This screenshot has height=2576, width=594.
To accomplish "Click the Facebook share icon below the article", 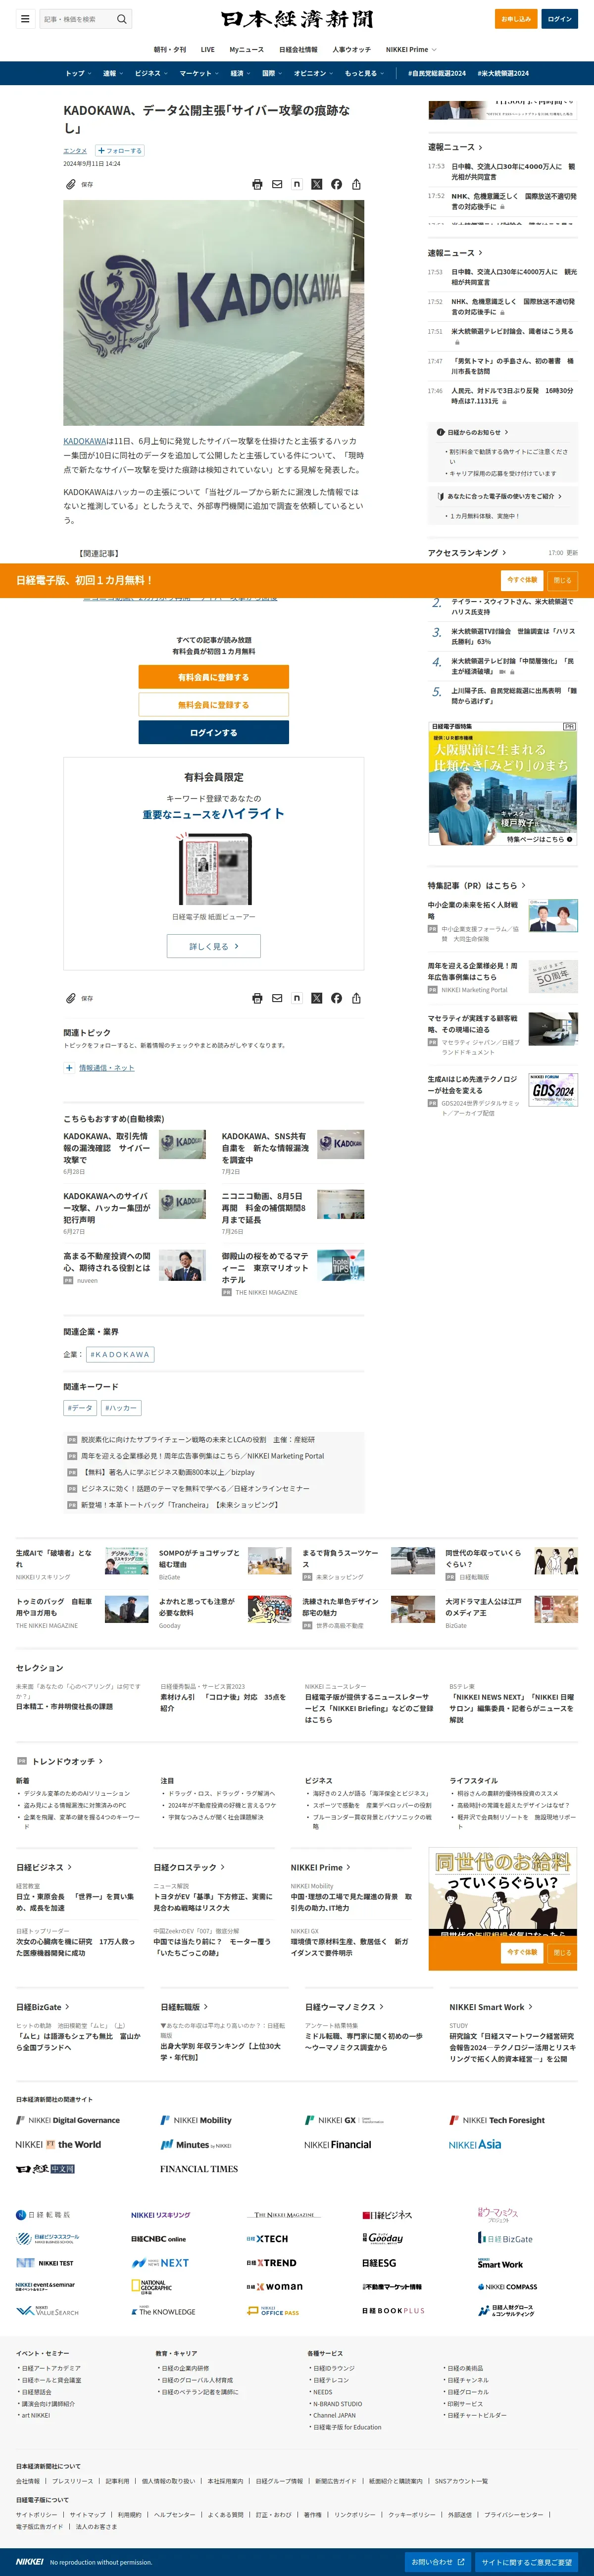I will pyautogui.click(x=336, y=998).
